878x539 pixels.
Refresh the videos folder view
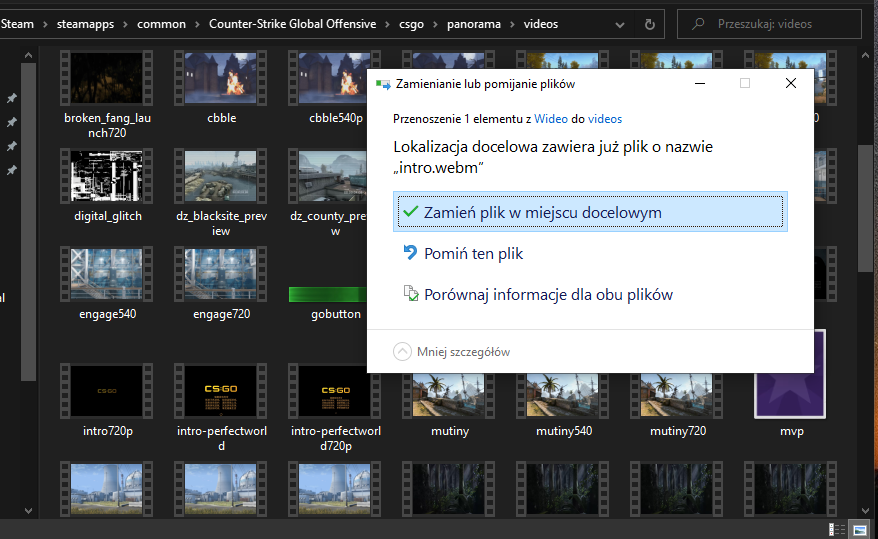(650, 24)
